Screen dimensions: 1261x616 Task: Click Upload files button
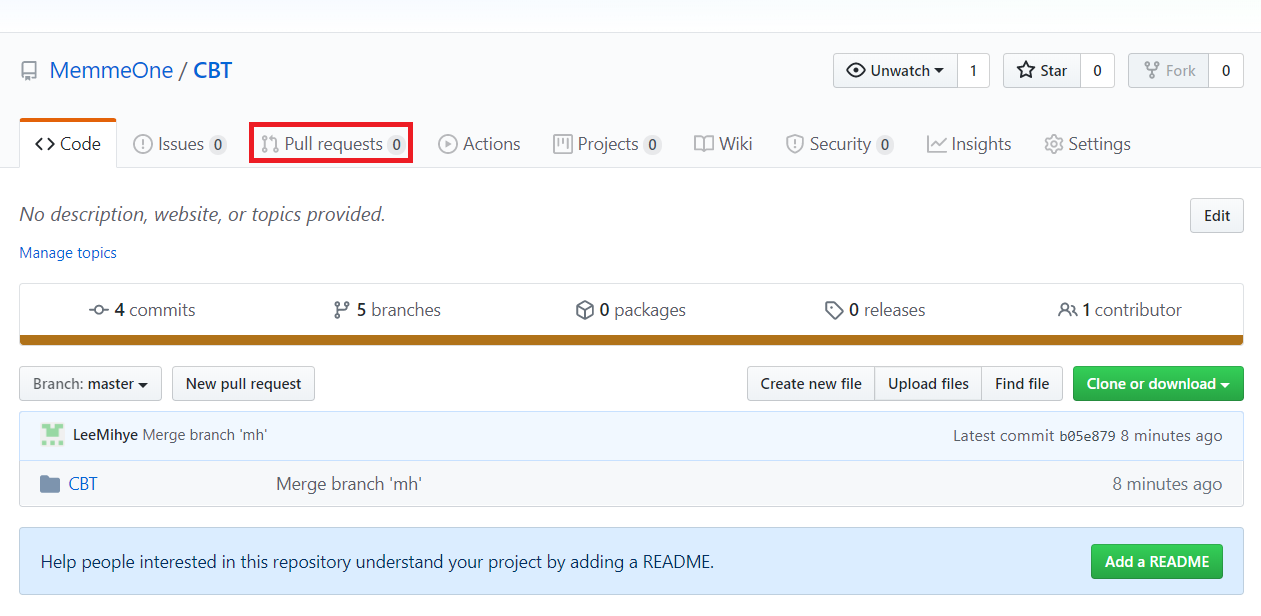(928, 384)
